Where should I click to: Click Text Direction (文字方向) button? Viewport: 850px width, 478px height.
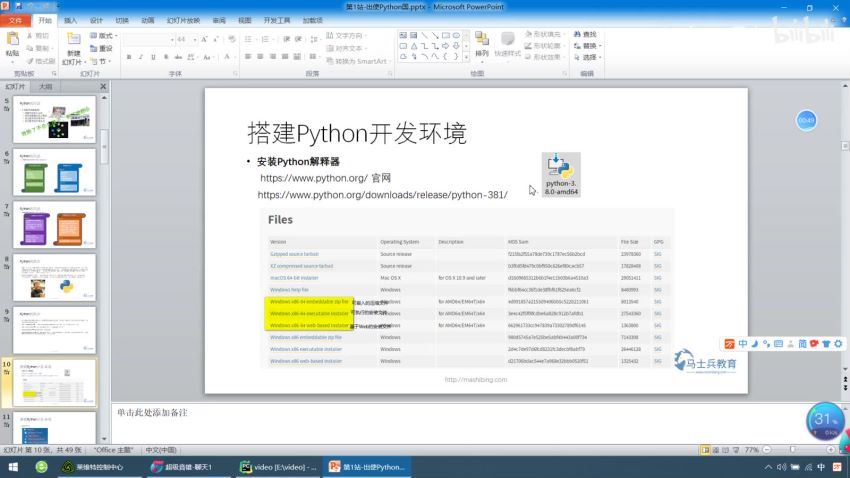point(346,36)
